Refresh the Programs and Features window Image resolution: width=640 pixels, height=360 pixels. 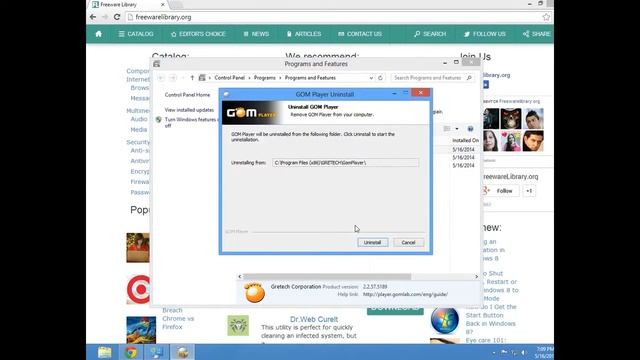tap(380, 78)
